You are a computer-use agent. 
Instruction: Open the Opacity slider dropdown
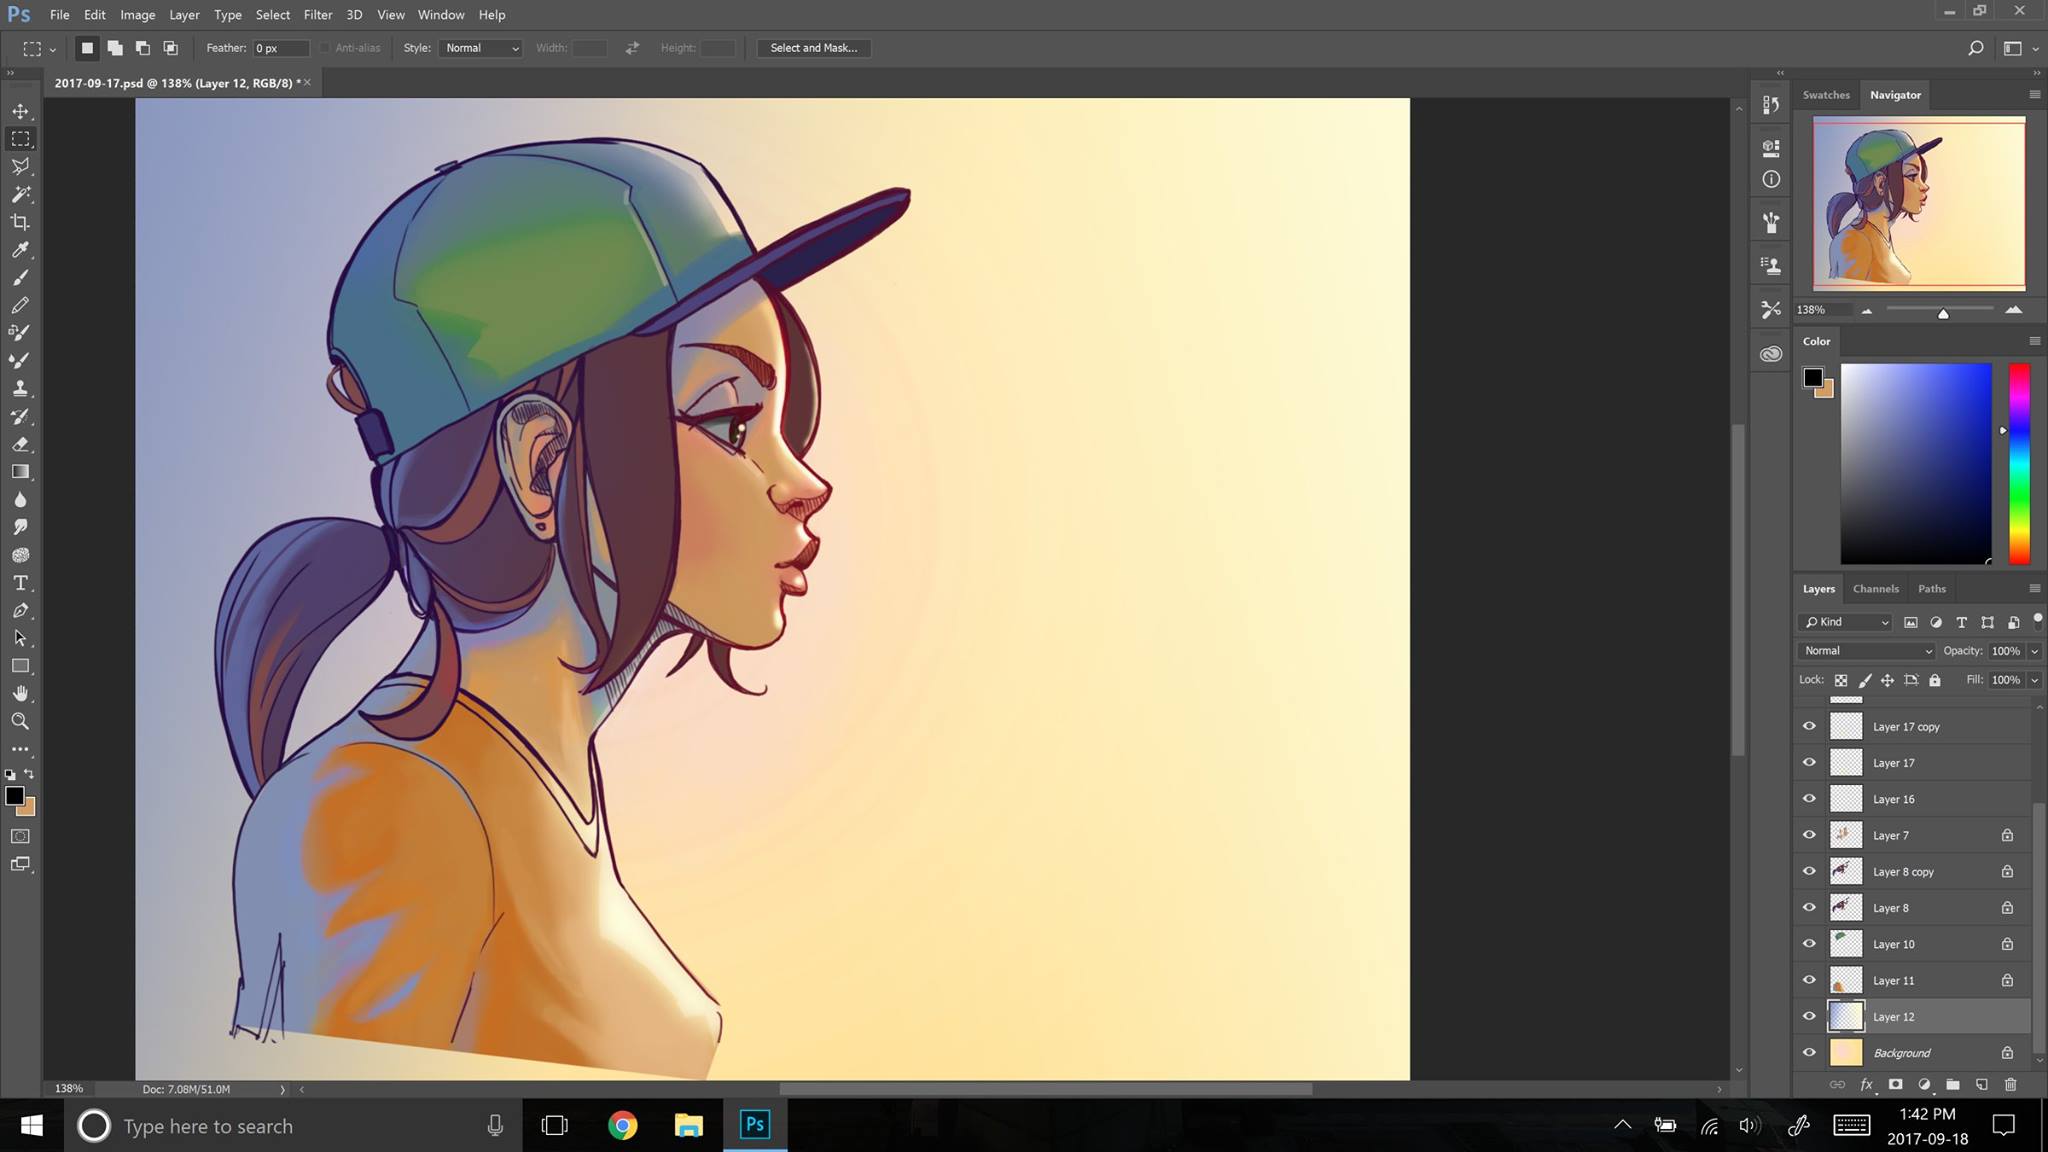[2034, 651]
